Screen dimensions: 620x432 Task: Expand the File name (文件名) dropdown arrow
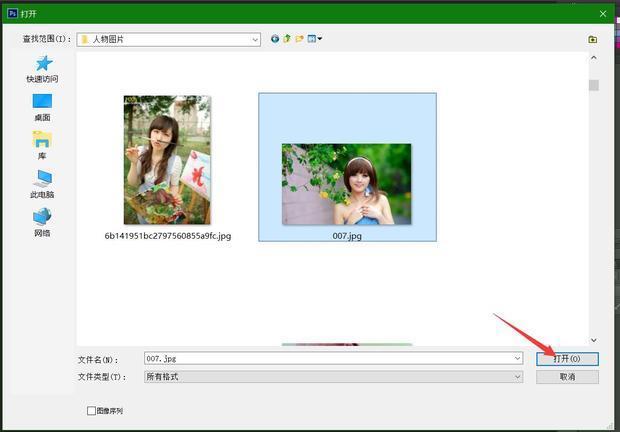click(x=517, y=358)
